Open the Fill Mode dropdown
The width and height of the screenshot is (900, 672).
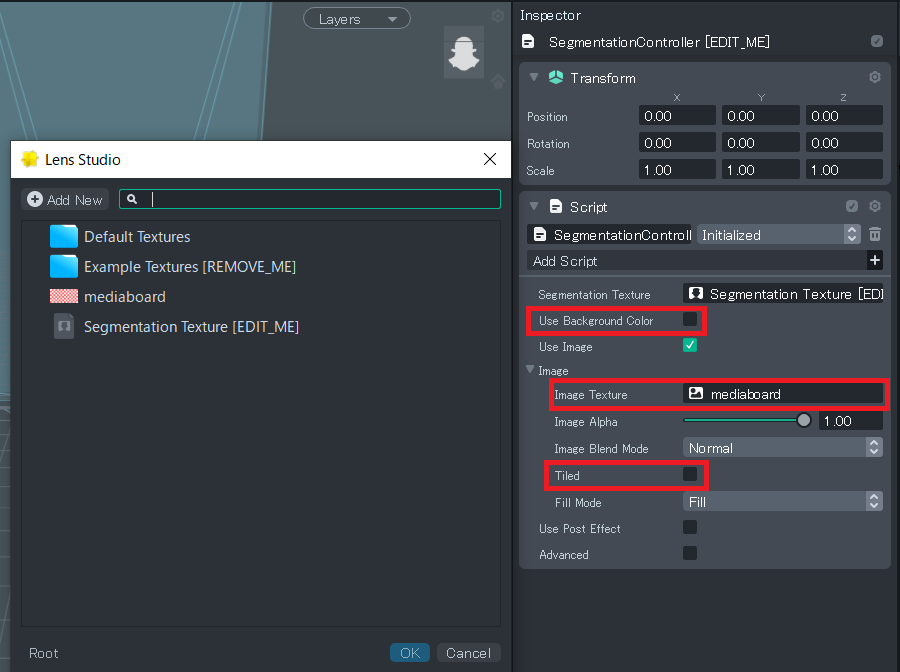pos(782,502)
